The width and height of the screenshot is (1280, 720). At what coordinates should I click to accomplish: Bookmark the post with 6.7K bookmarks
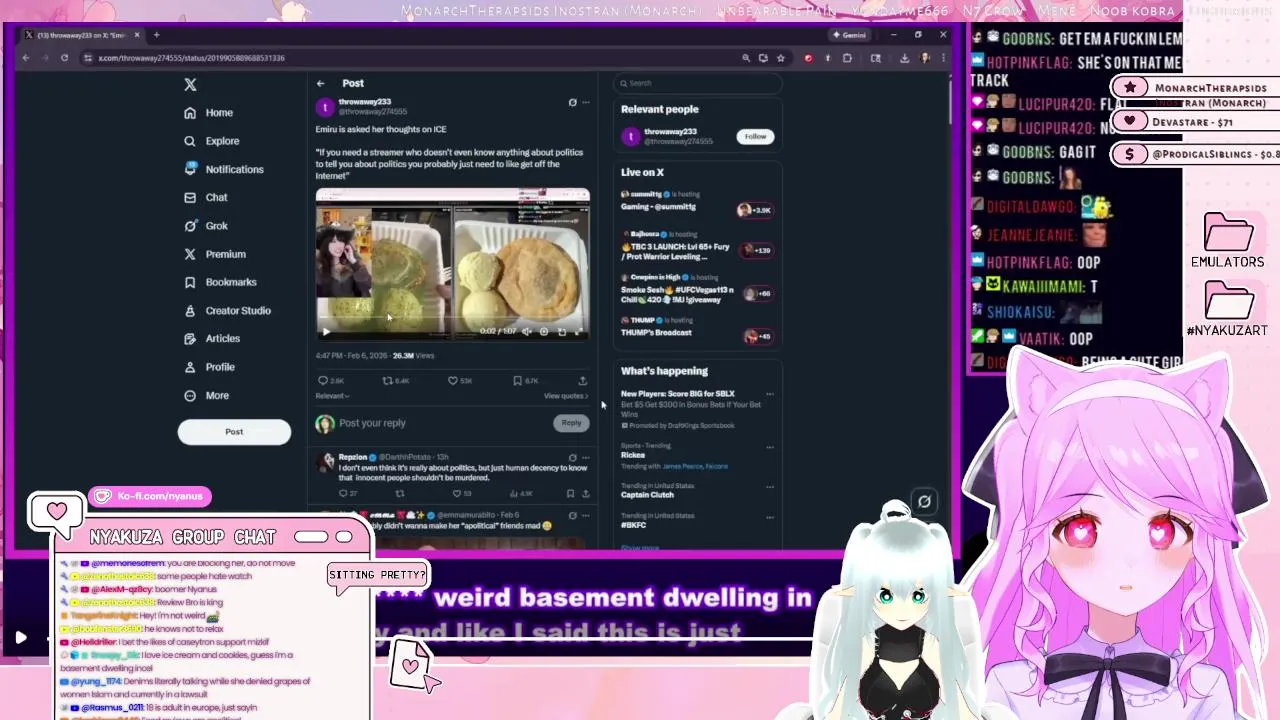click(525, 381)
